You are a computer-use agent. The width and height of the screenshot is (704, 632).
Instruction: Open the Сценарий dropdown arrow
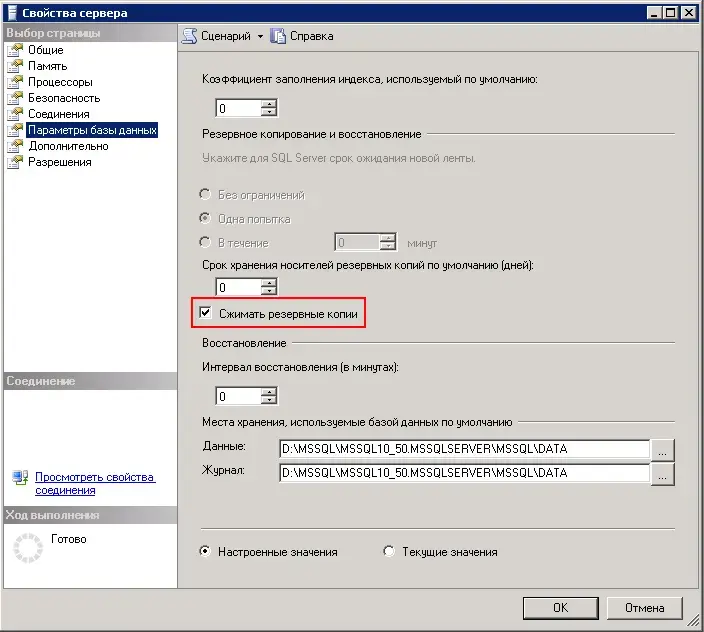point(260,36)
